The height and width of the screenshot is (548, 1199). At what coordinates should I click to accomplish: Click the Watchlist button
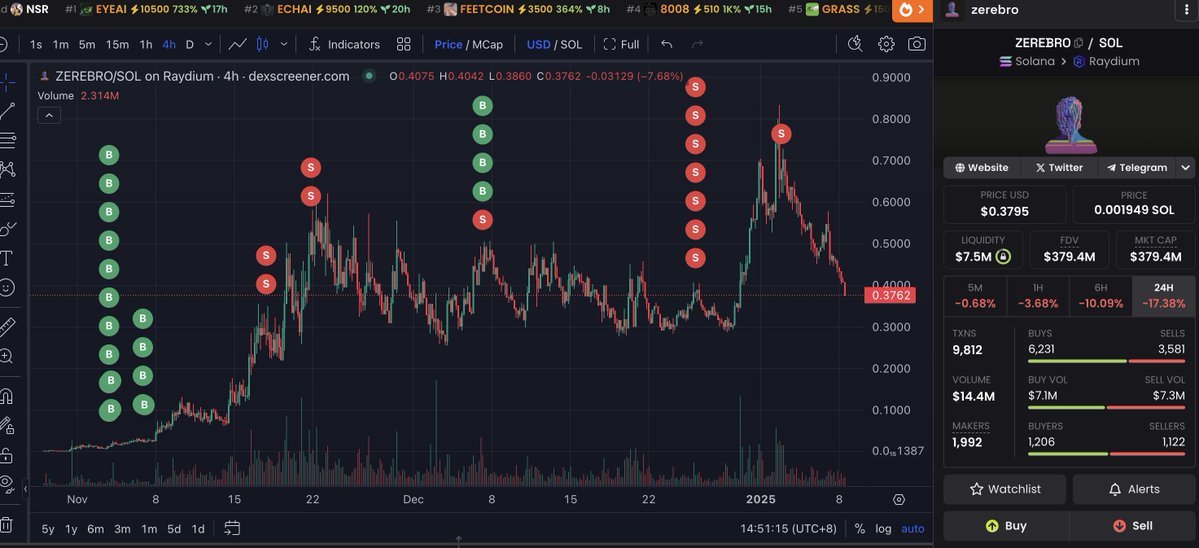click(x=1006, y=489)
